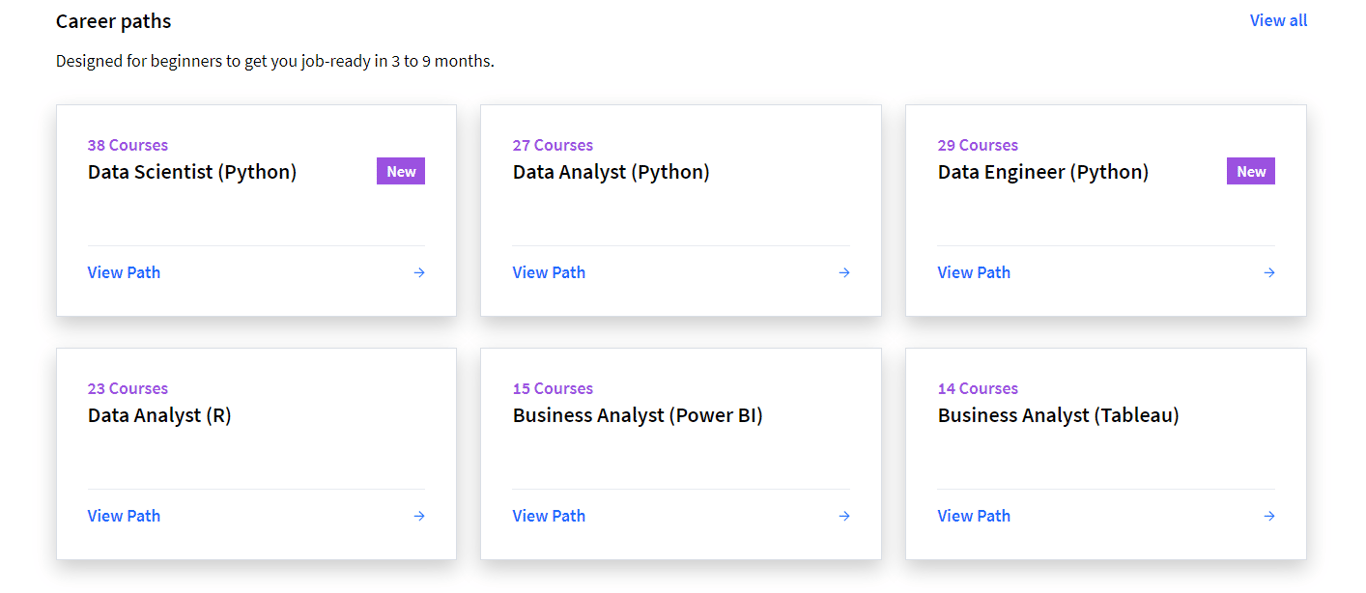This screenshot has height=593, width=1366.
Task: Click View Path under Business Analyst (Power BI)
Action: coord(549,516)
